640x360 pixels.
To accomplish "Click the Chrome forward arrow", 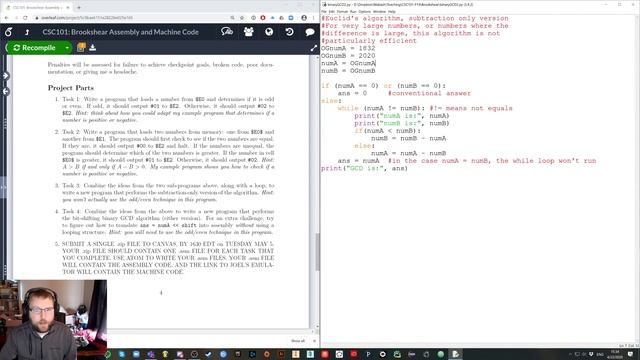I will [16, 18].
